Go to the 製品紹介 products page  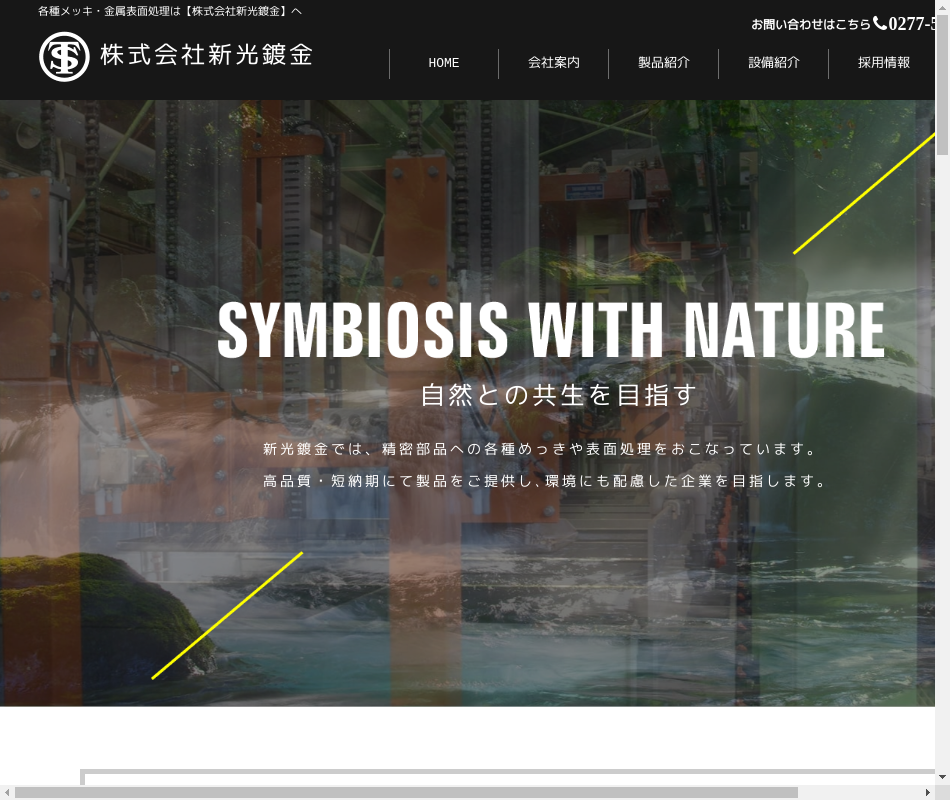point(663,63)
